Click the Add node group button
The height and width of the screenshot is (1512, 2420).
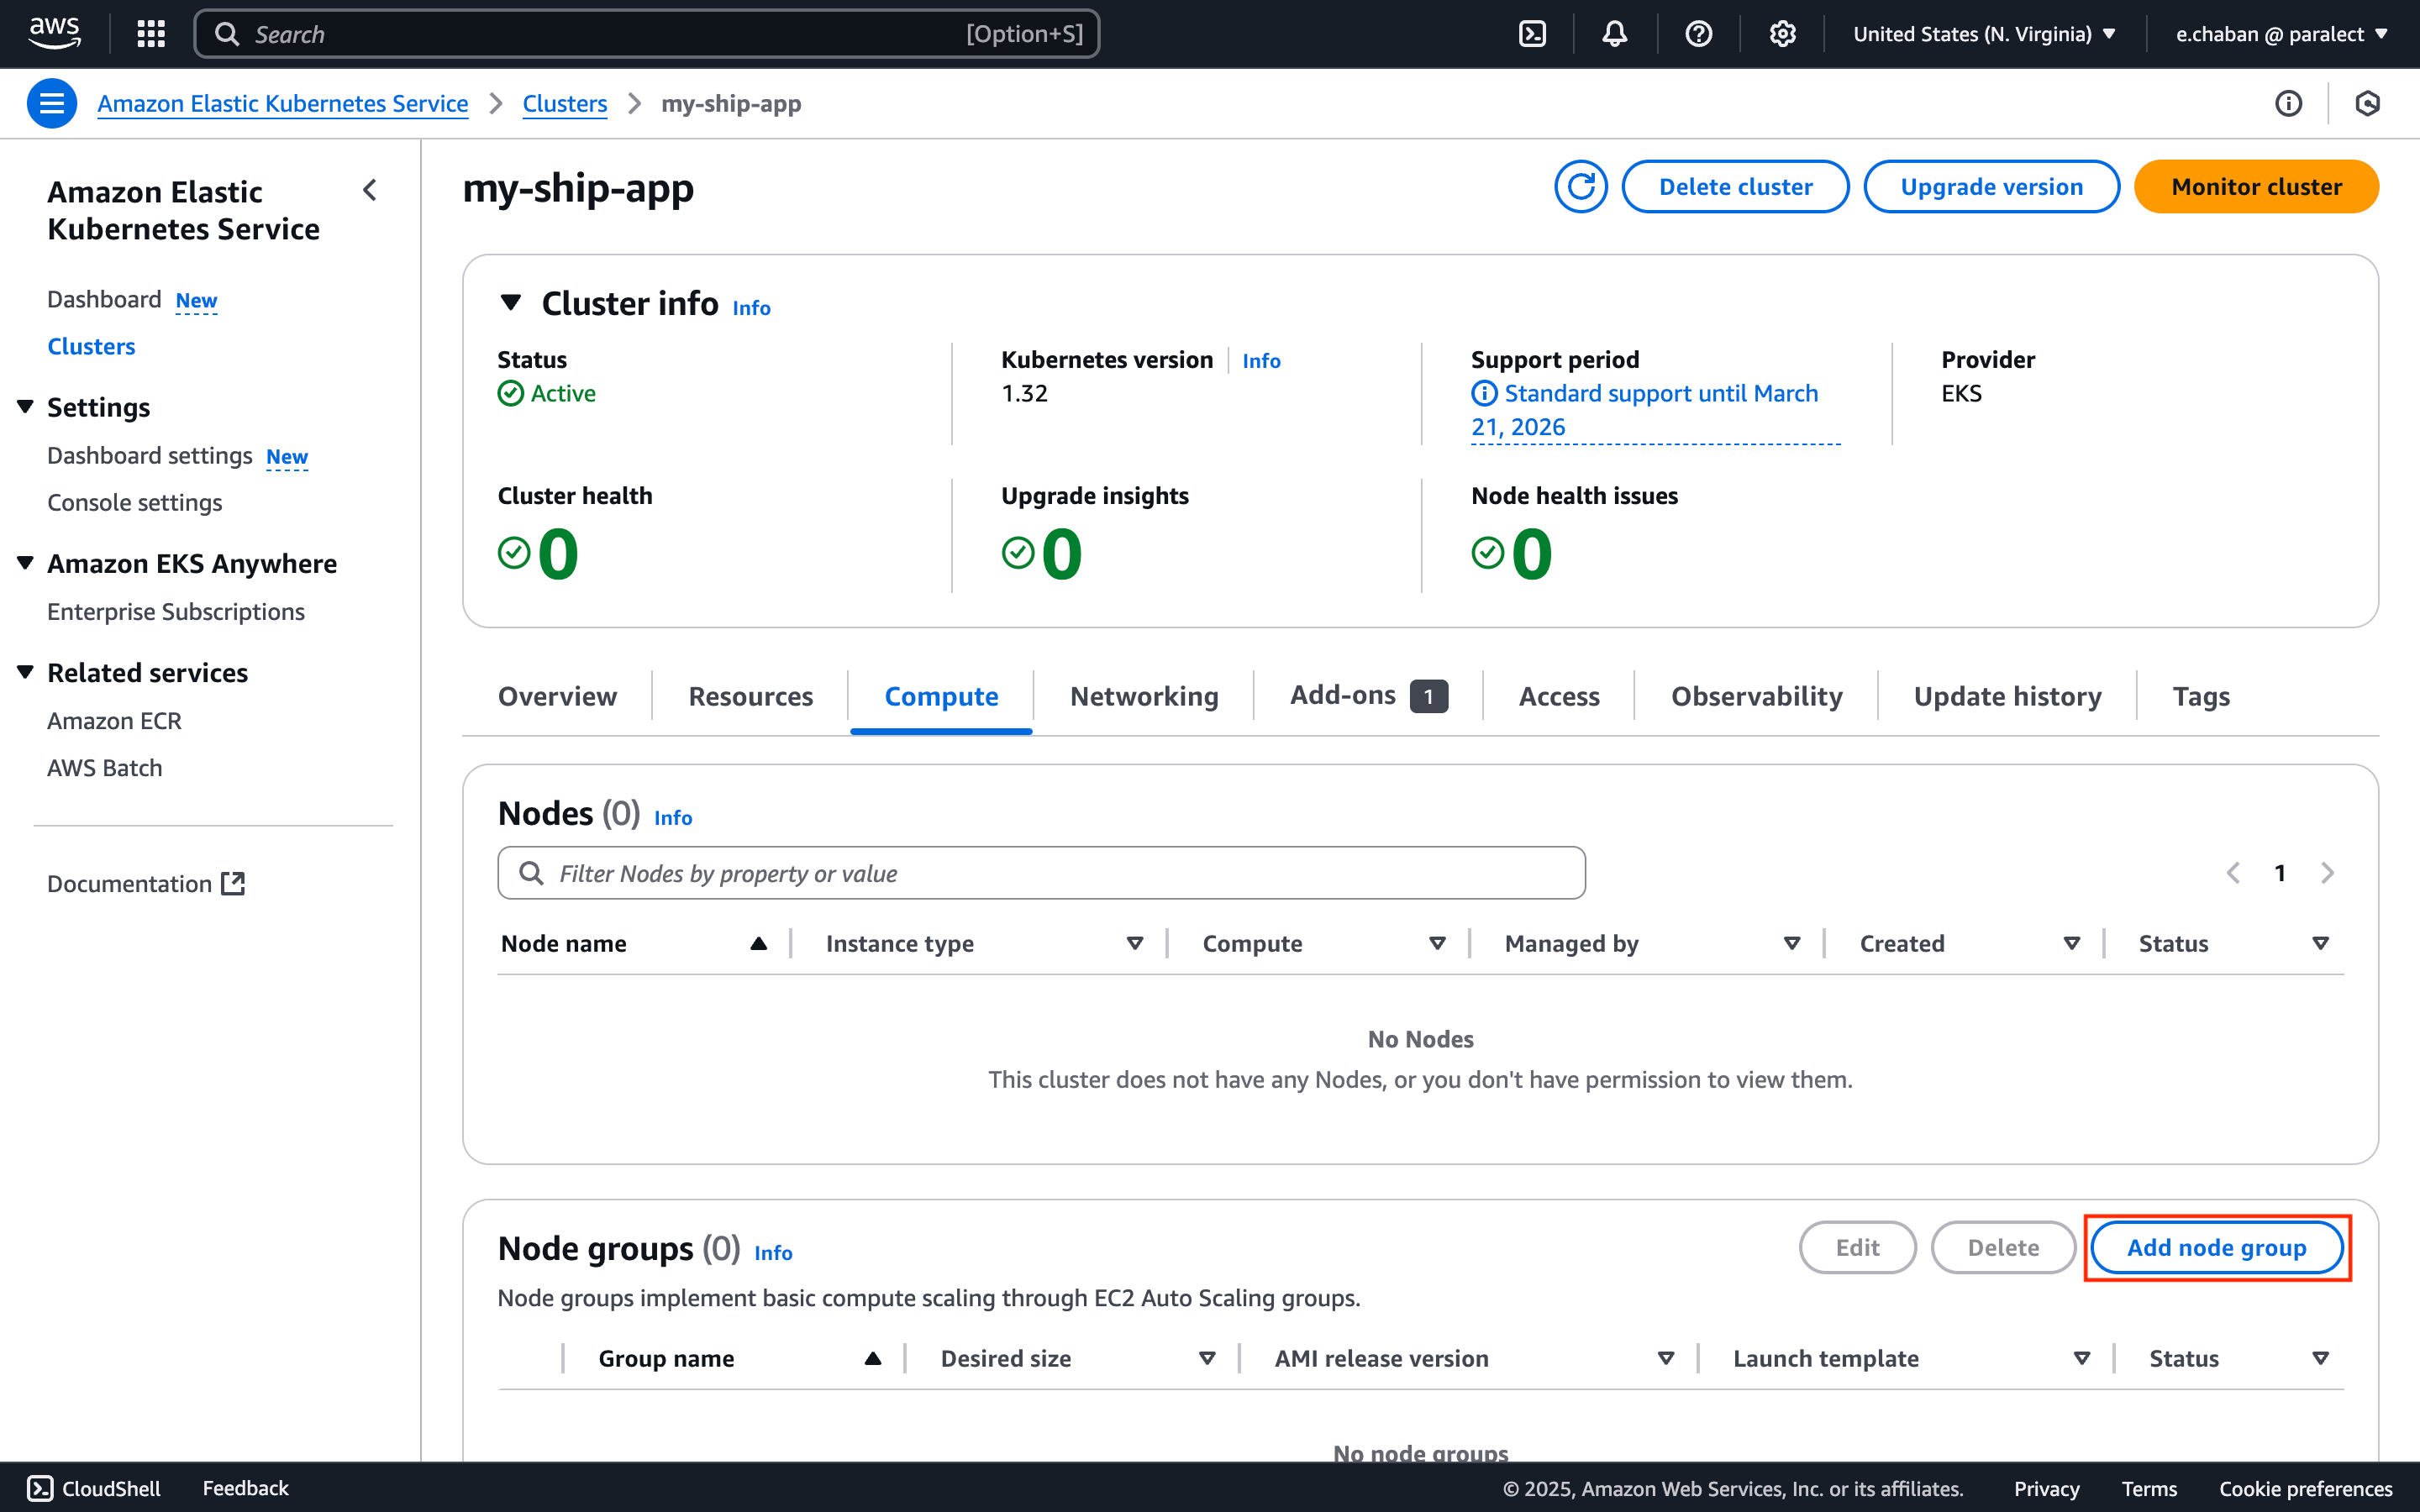[2216, 1247]
